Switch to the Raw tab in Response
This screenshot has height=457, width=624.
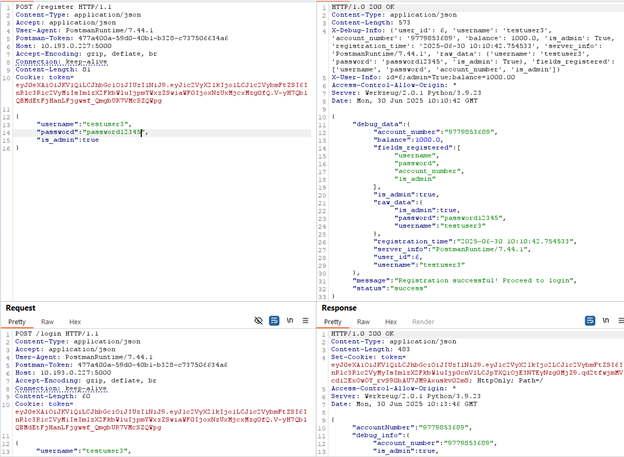(x=363, y=322)
